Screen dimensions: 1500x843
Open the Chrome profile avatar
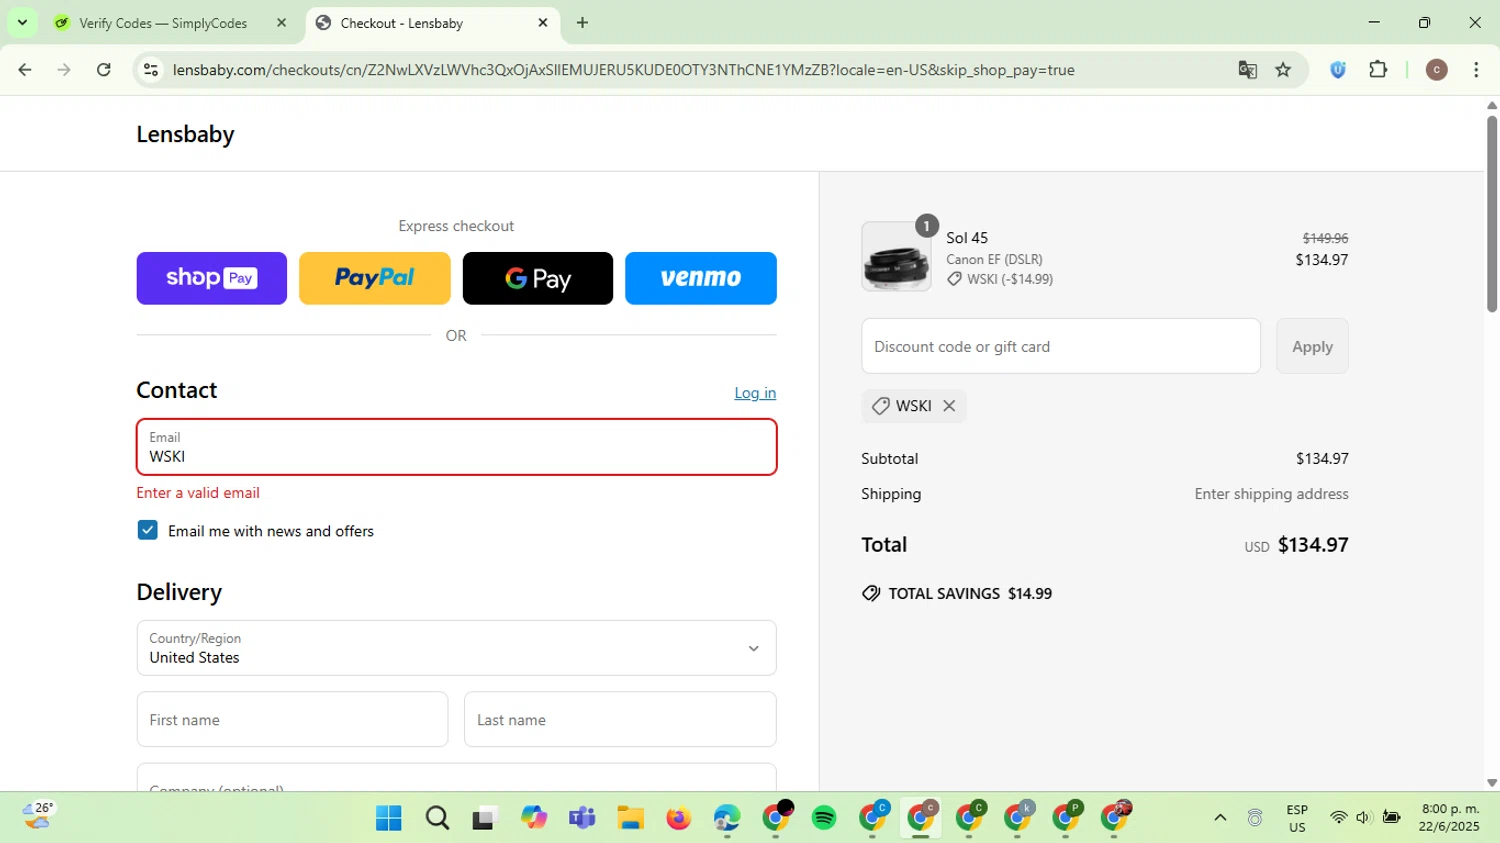click(x=1436, y=70)
